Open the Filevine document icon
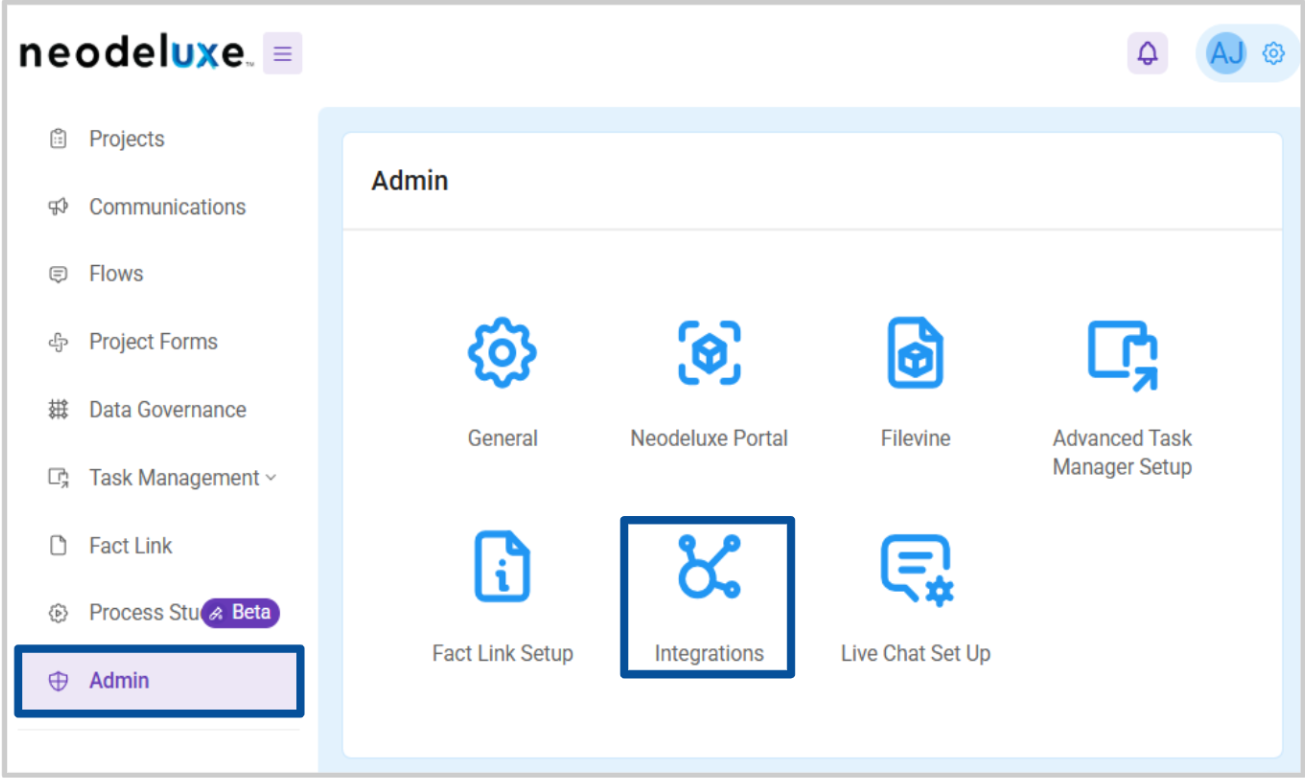Screen dimensions: 1305x780 pyautogui.click(x=915, y=353)
